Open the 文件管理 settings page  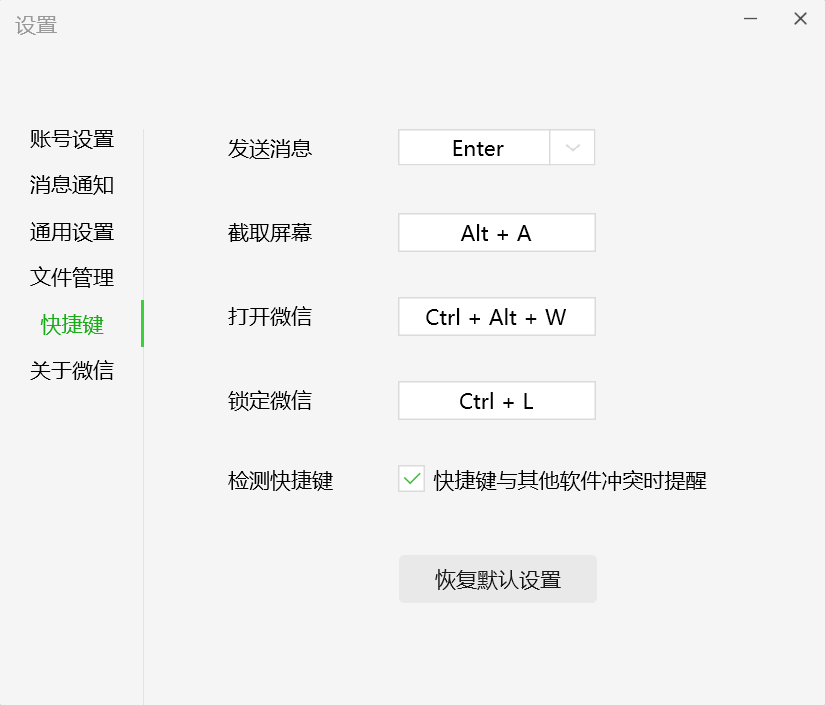[x=71, y=277]
